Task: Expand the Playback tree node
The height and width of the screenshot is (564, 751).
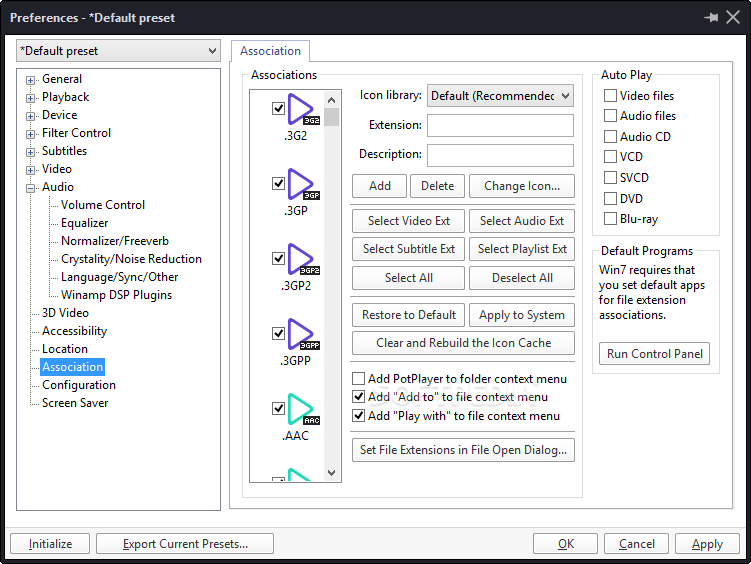Action: [31, 98]
